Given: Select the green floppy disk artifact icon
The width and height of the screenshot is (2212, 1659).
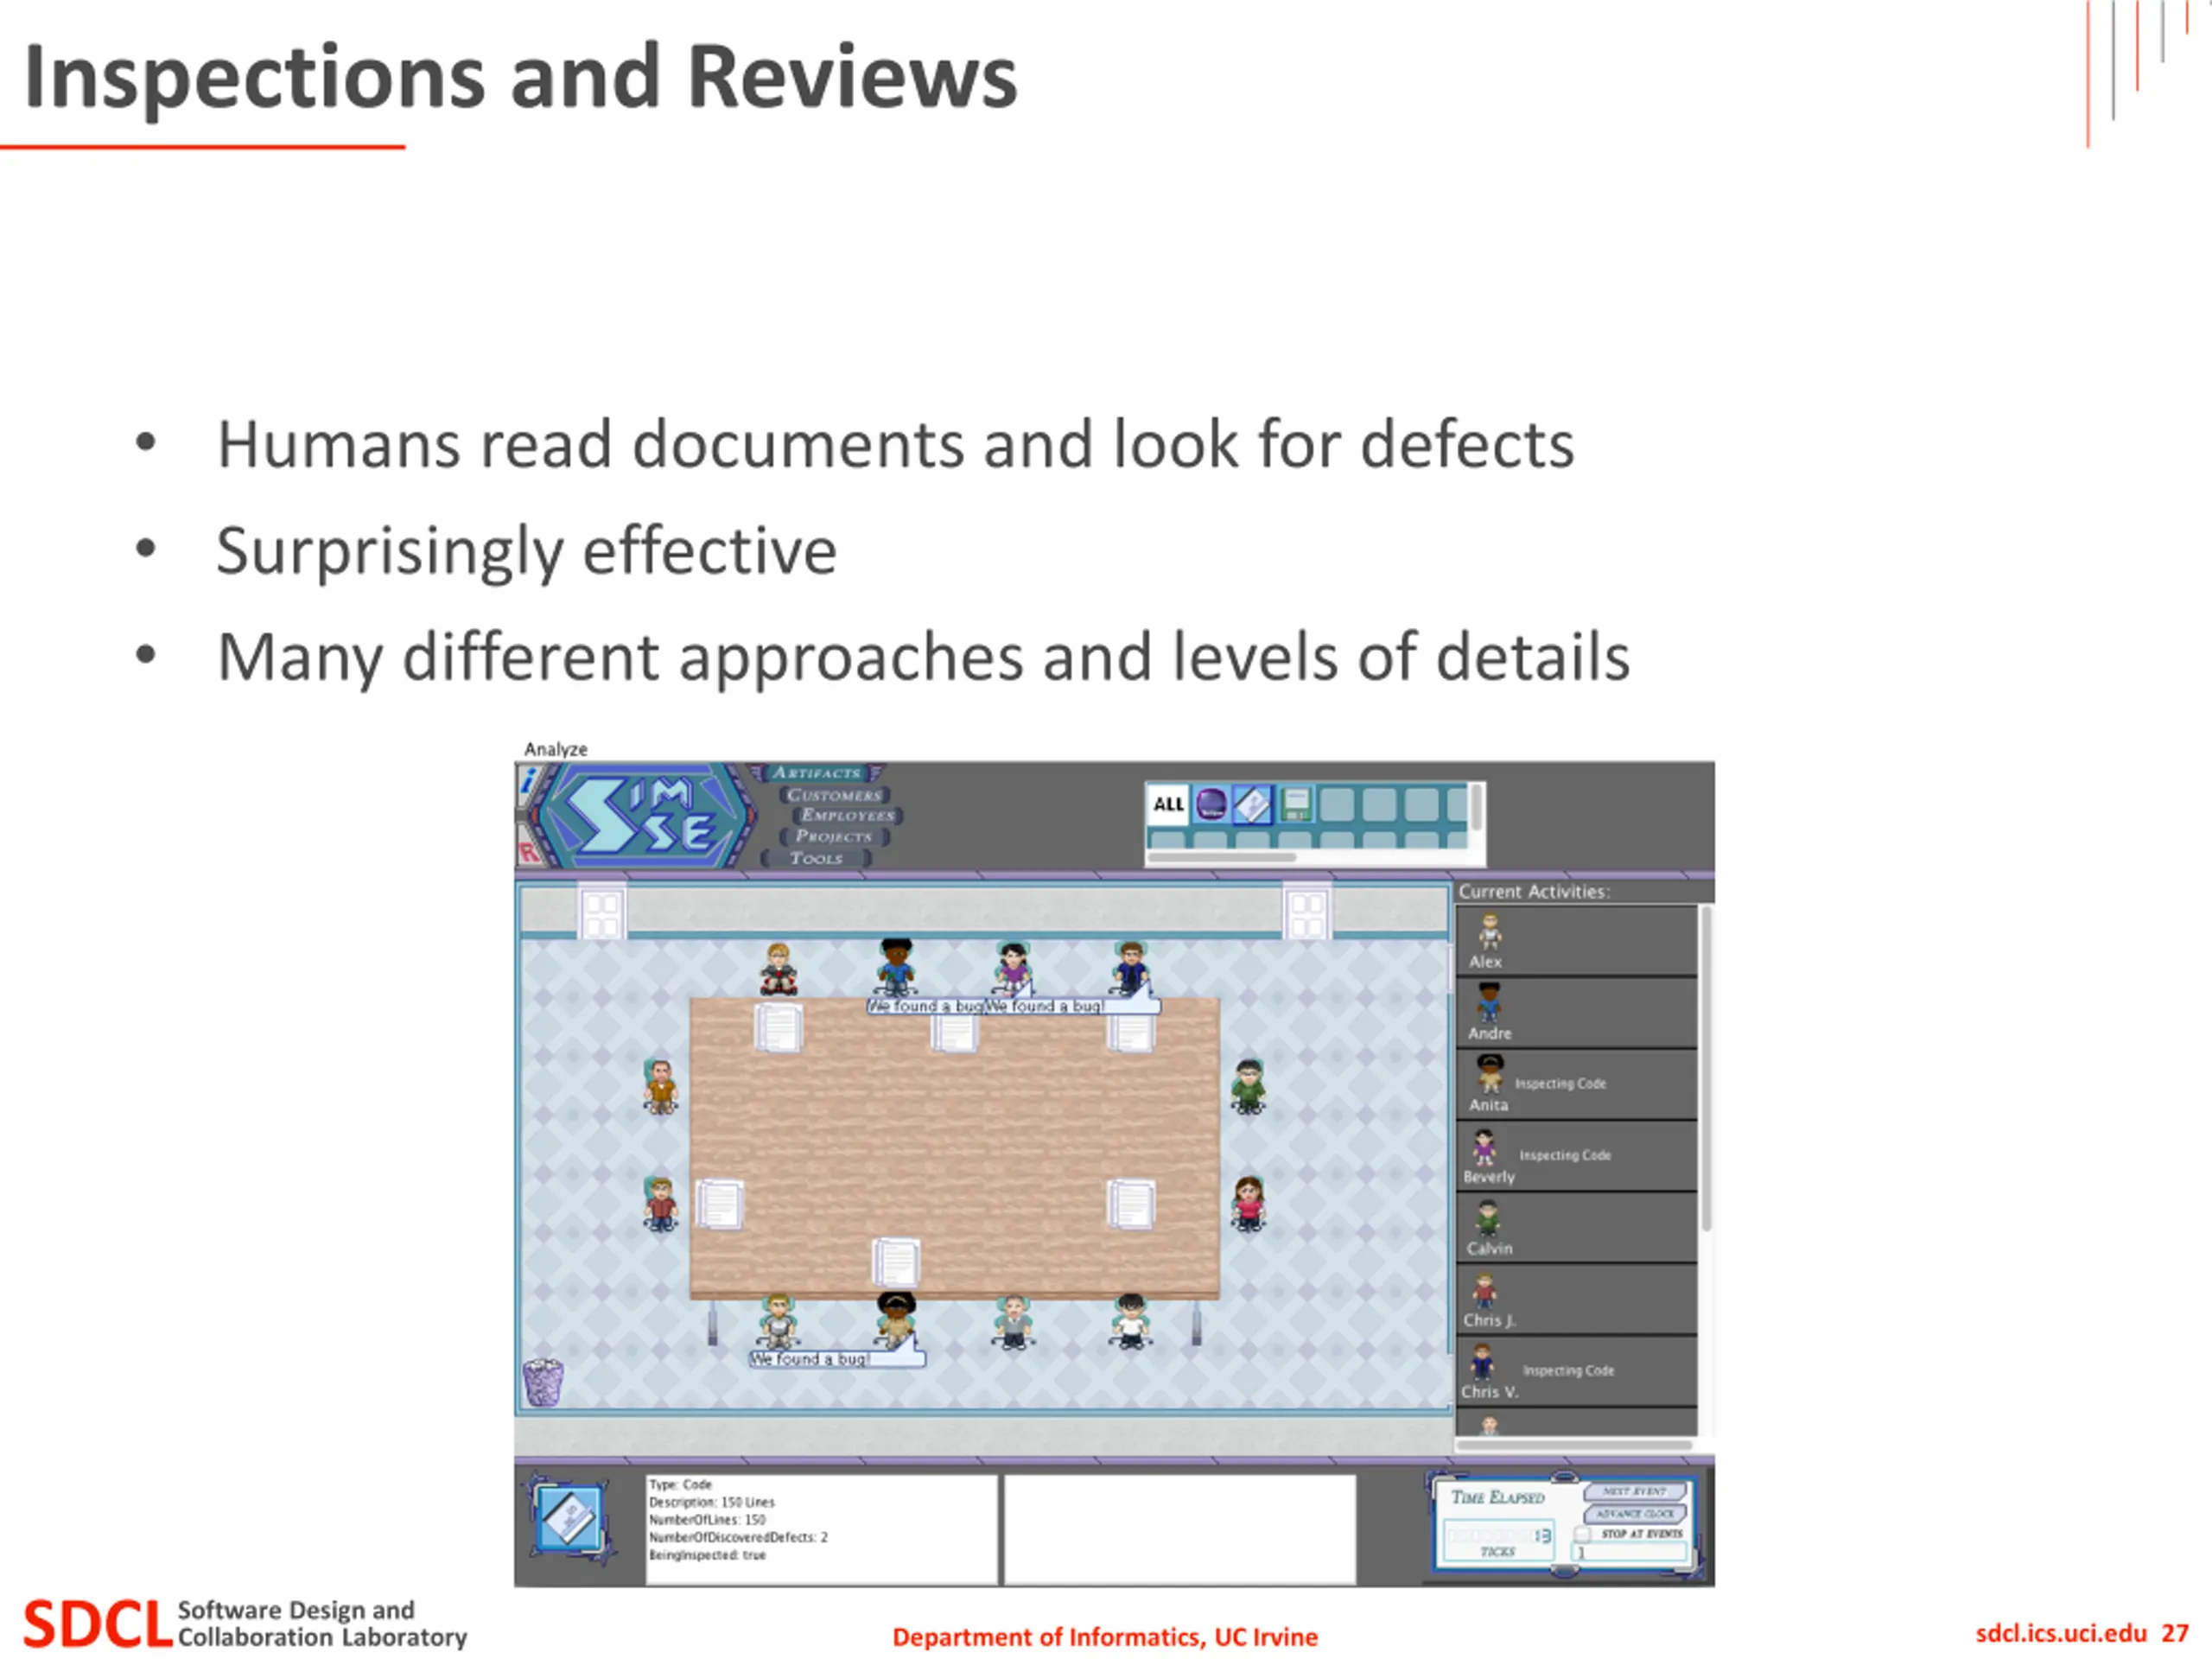Looking at the screenshot, I should point(1295,804).
